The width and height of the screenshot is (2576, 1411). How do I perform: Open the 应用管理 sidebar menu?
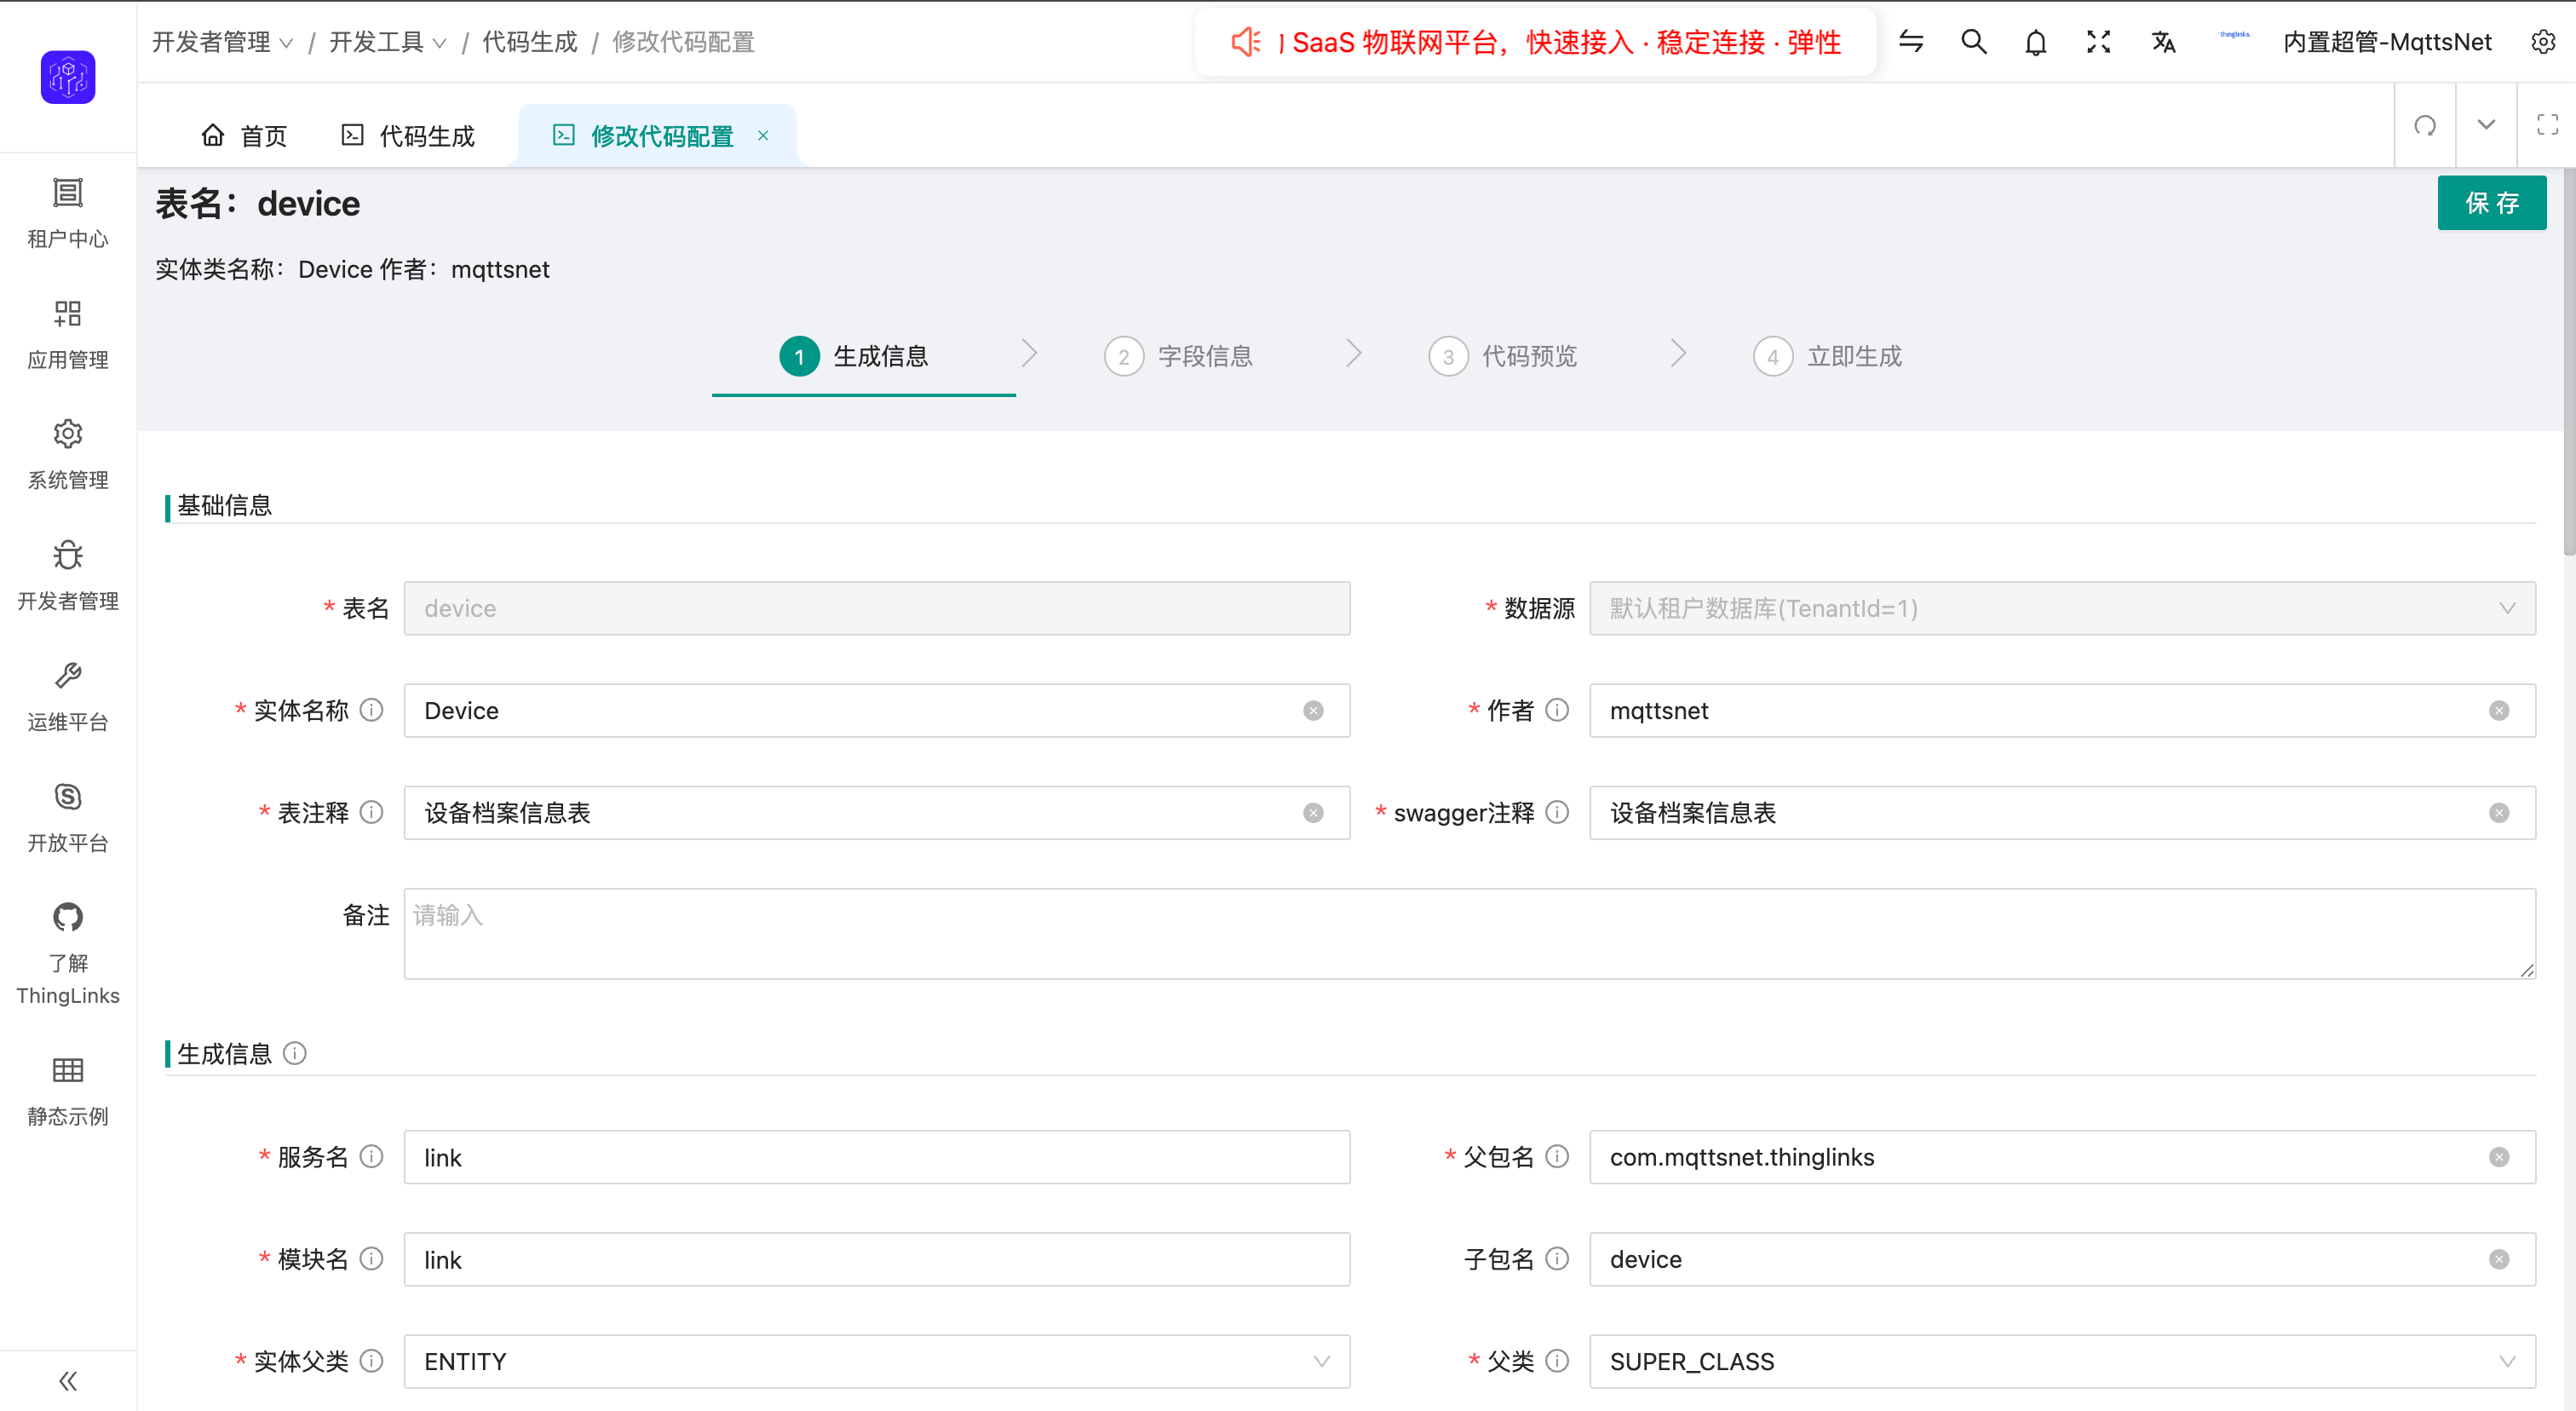coord(68,334)
